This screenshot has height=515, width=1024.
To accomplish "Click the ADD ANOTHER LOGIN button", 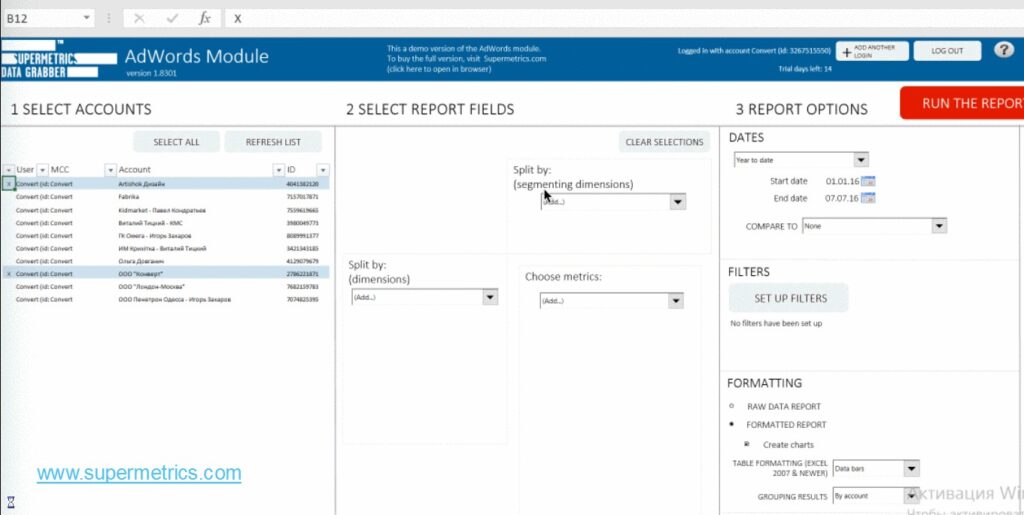I will click(872, 51).
